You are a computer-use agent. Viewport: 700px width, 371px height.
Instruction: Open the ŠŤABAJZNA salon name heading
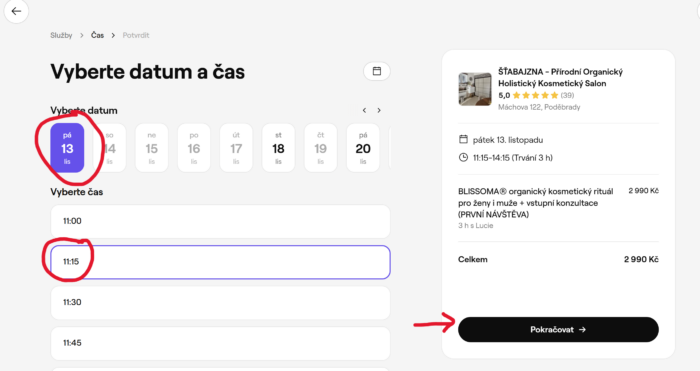click(x=560, y=77)
